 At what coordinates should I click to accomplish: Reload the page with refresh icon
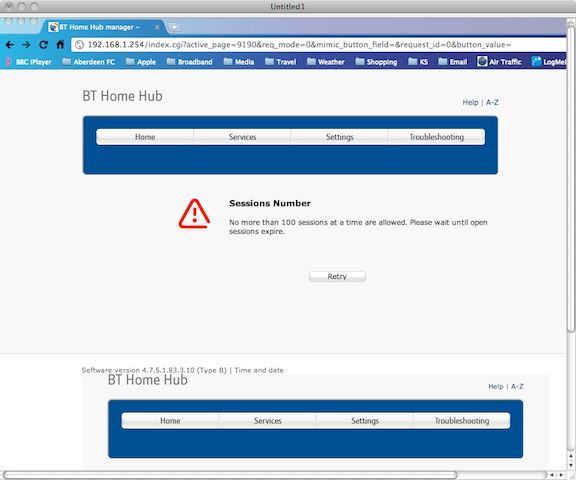pyautogui.click(x=43, y=45)
